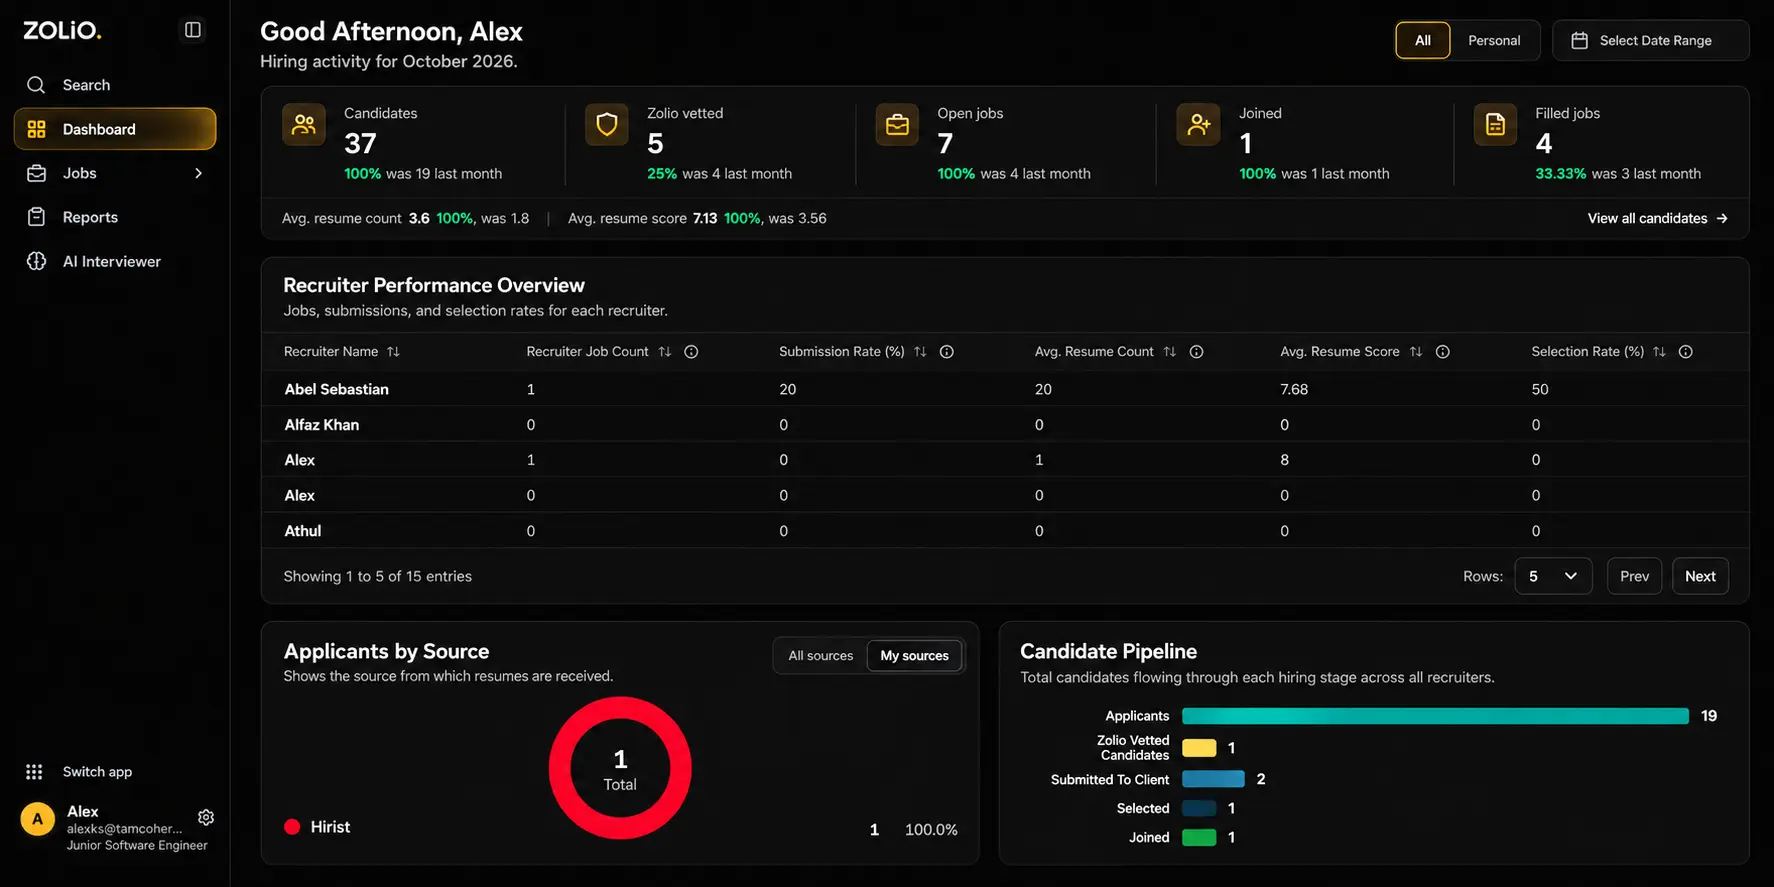Screen dimensions: 1774x887
Task: Open Select Date Range picker
Action: [x=1650, y=40]
